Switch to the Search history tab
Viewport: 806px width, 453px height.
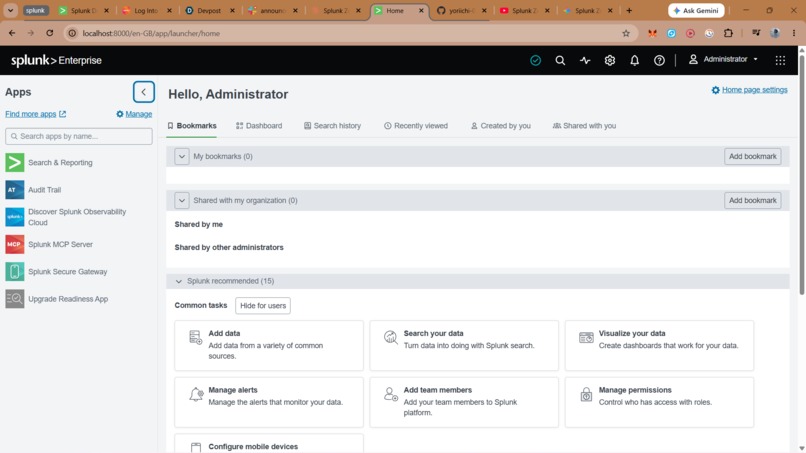click(332, 125)
